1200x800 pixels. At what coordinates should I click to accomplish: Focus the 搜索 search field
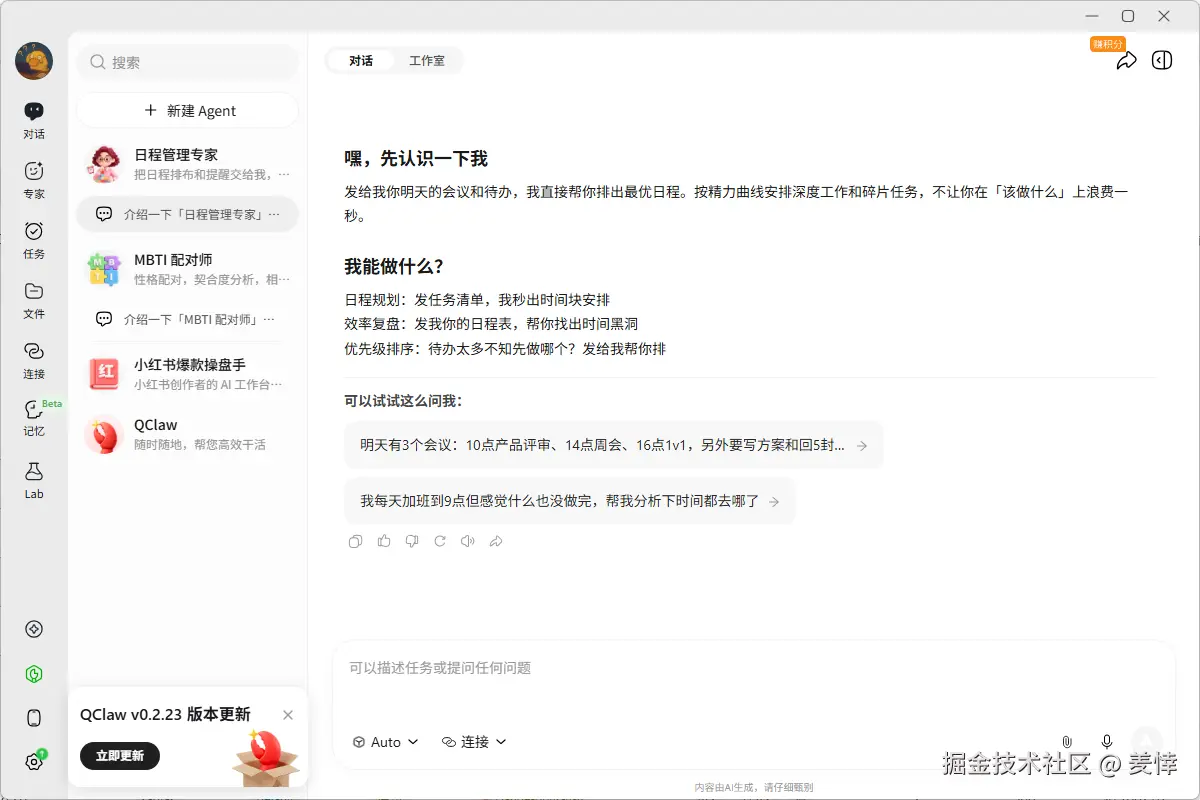(x=188, y=62)
